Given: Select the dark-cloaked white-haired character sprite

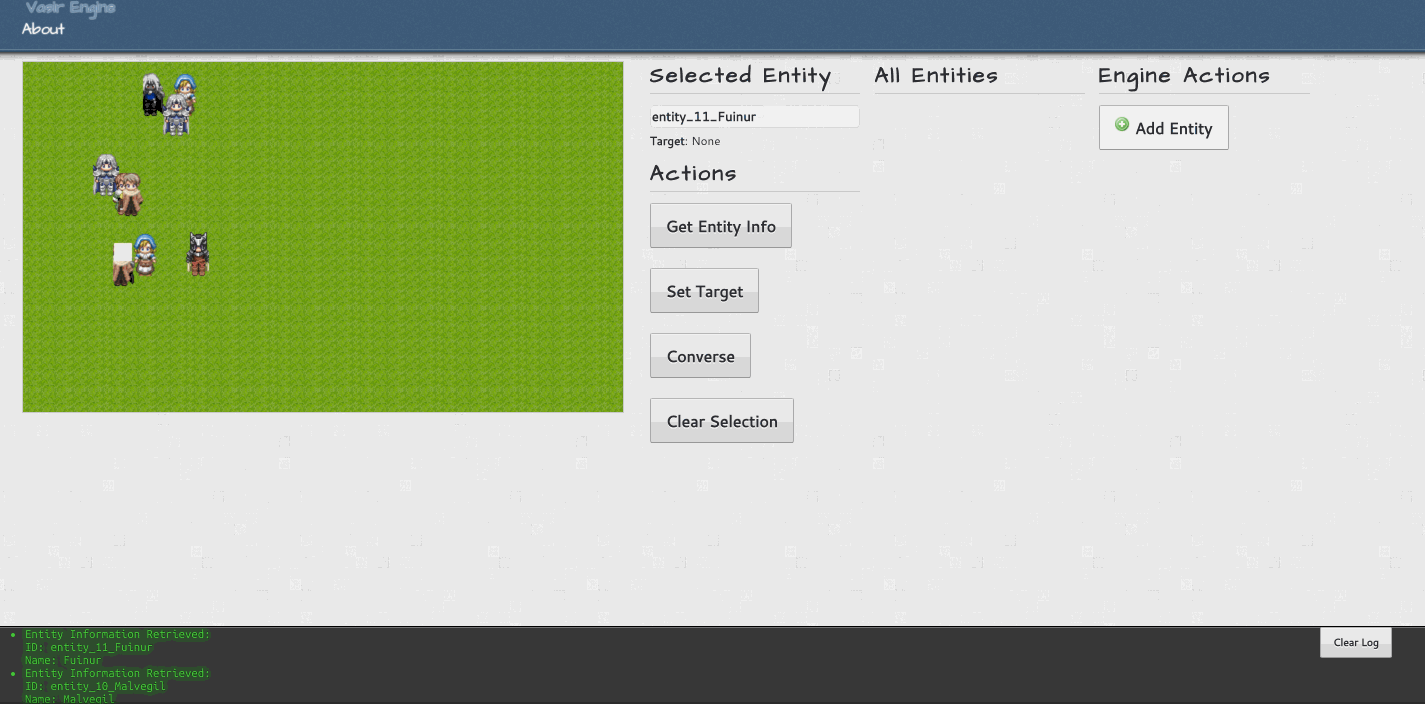Looking at the screenshot, I should [152, 96].
